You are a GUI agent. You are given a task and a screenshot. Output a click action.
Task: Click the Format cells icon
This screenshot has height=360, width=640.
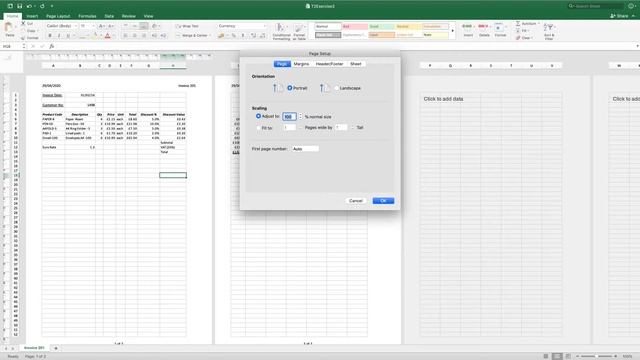coord(499,27)
